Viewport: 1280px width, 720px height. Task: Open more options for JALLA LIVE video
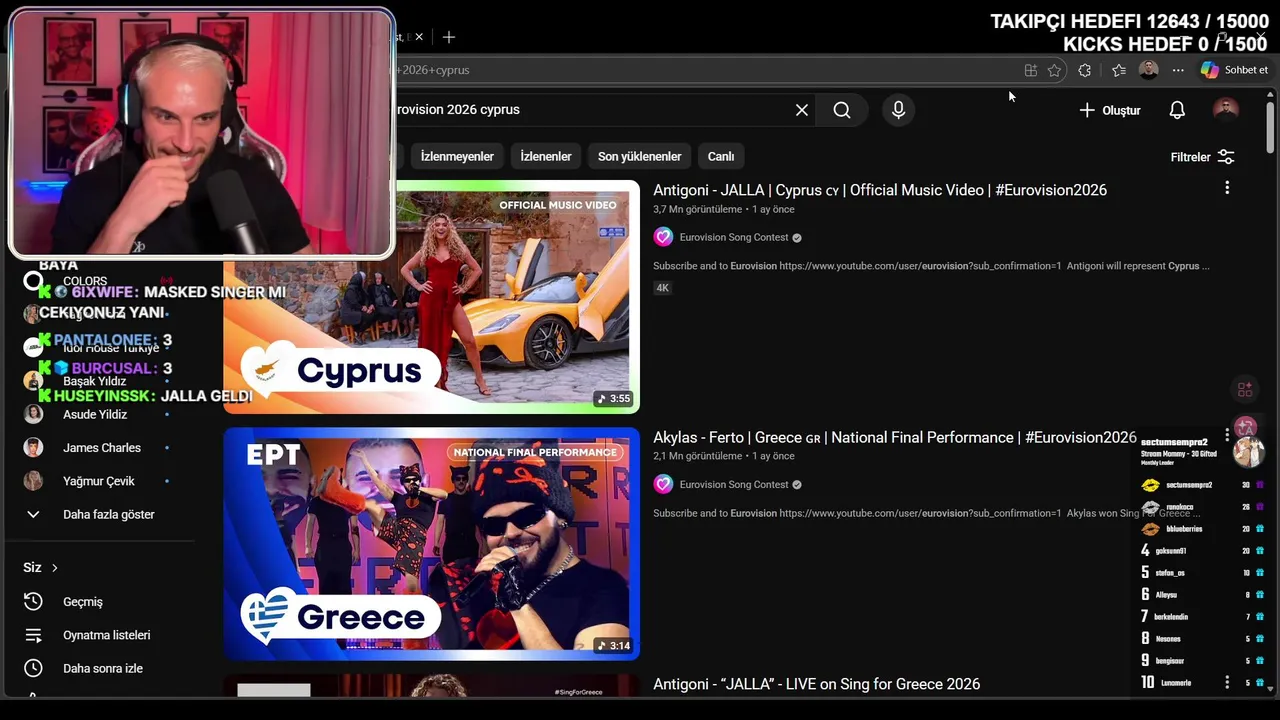(1227, 682)
